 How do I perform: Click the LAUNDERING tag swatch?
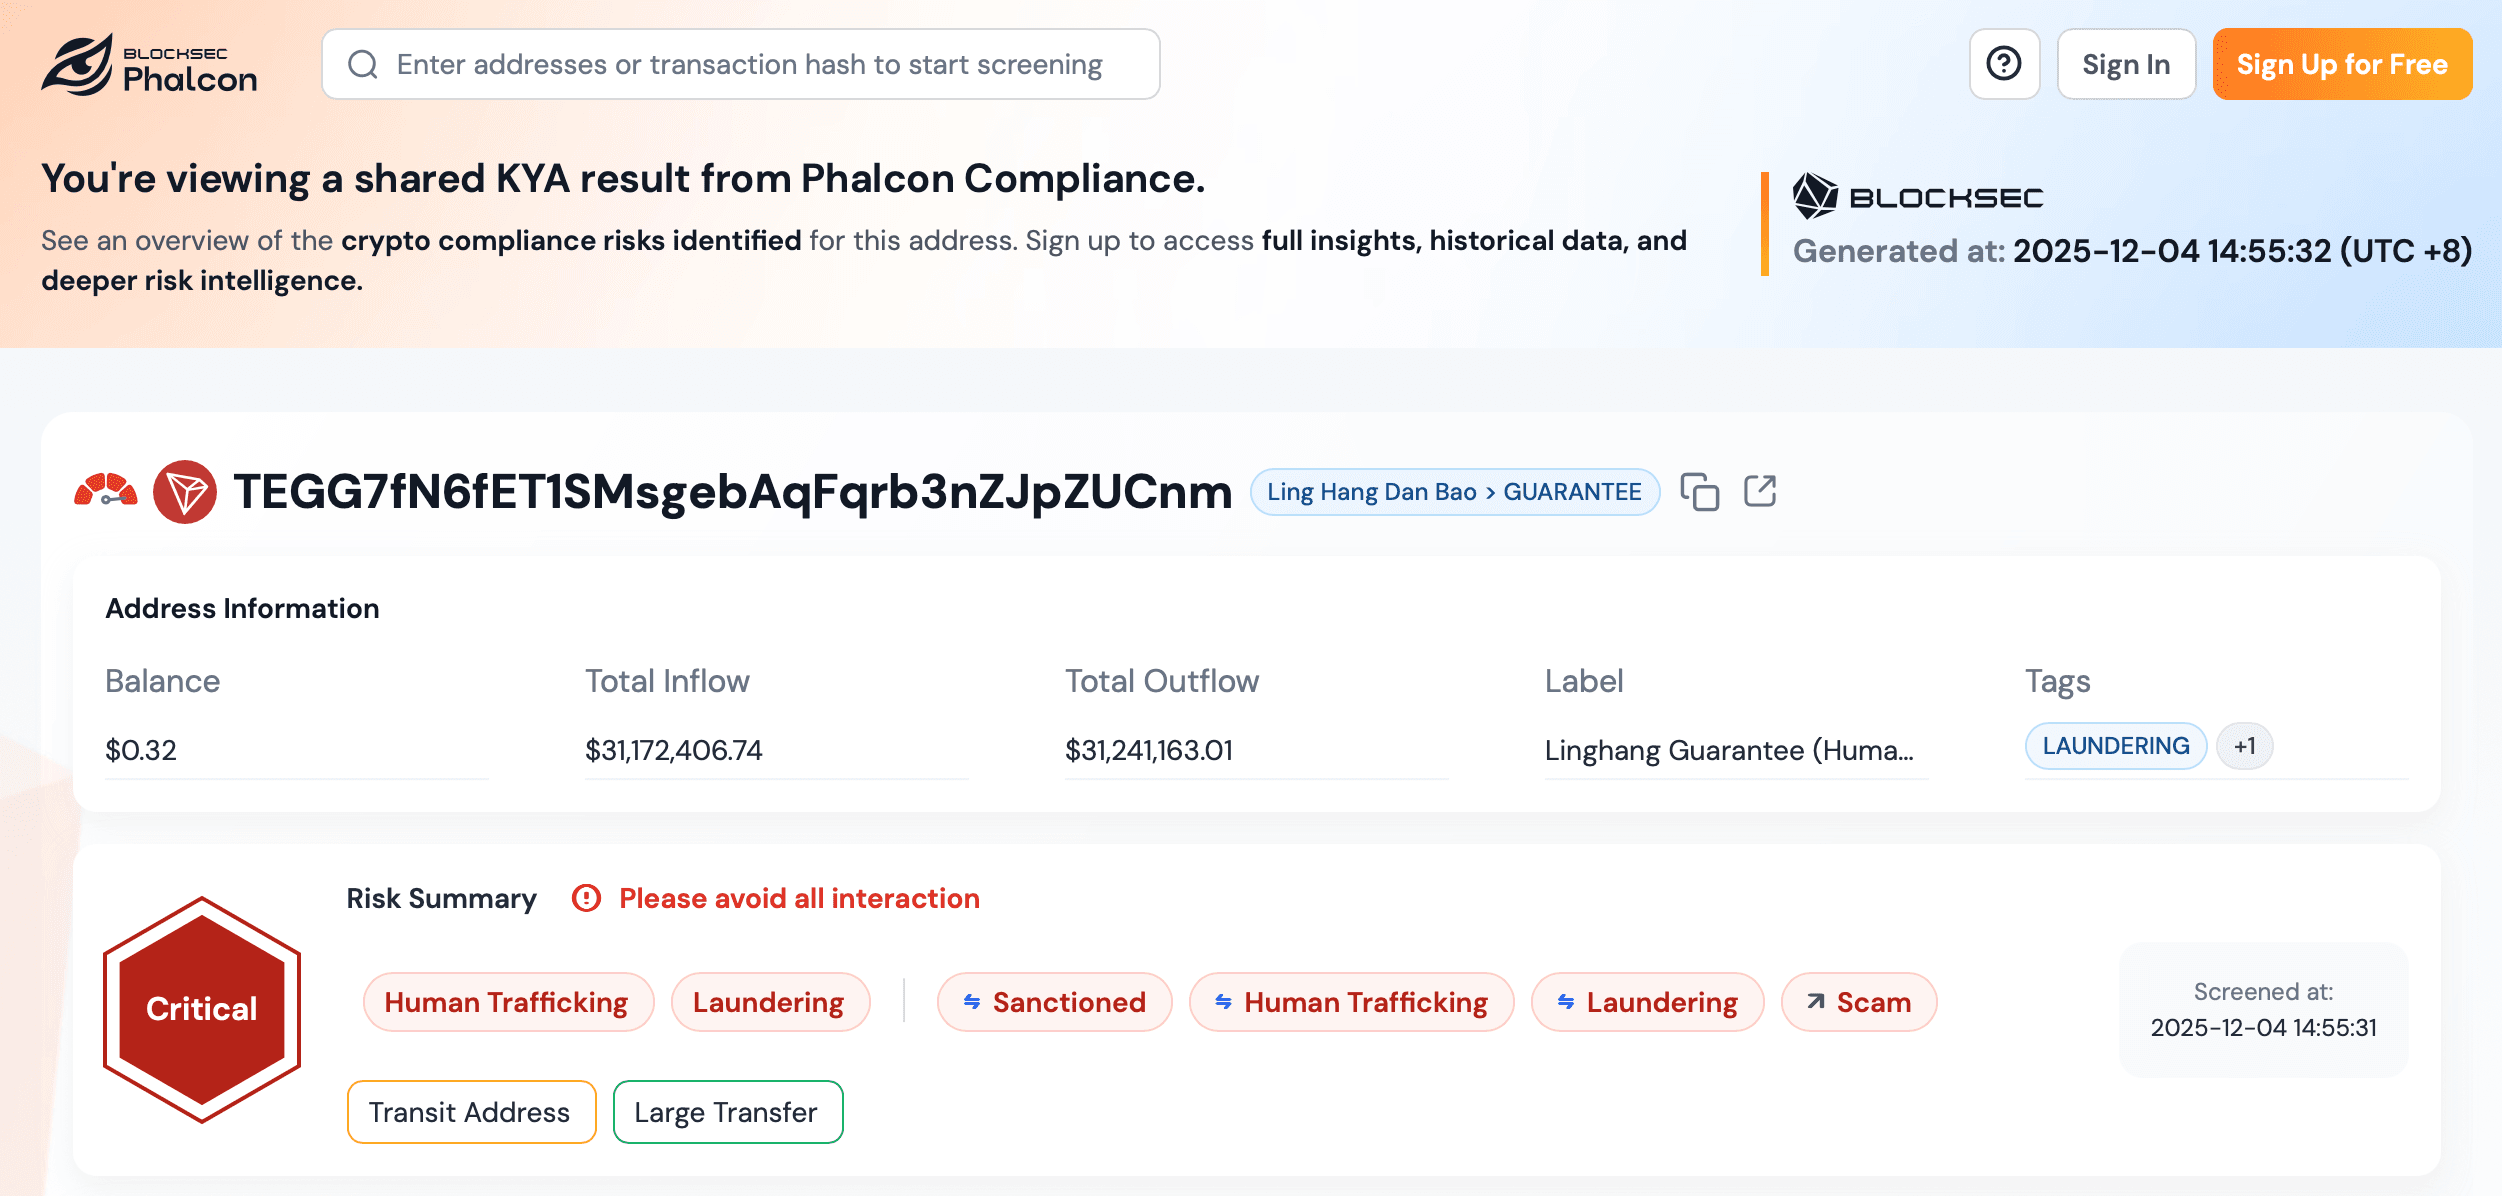[x=2115, y=746]
